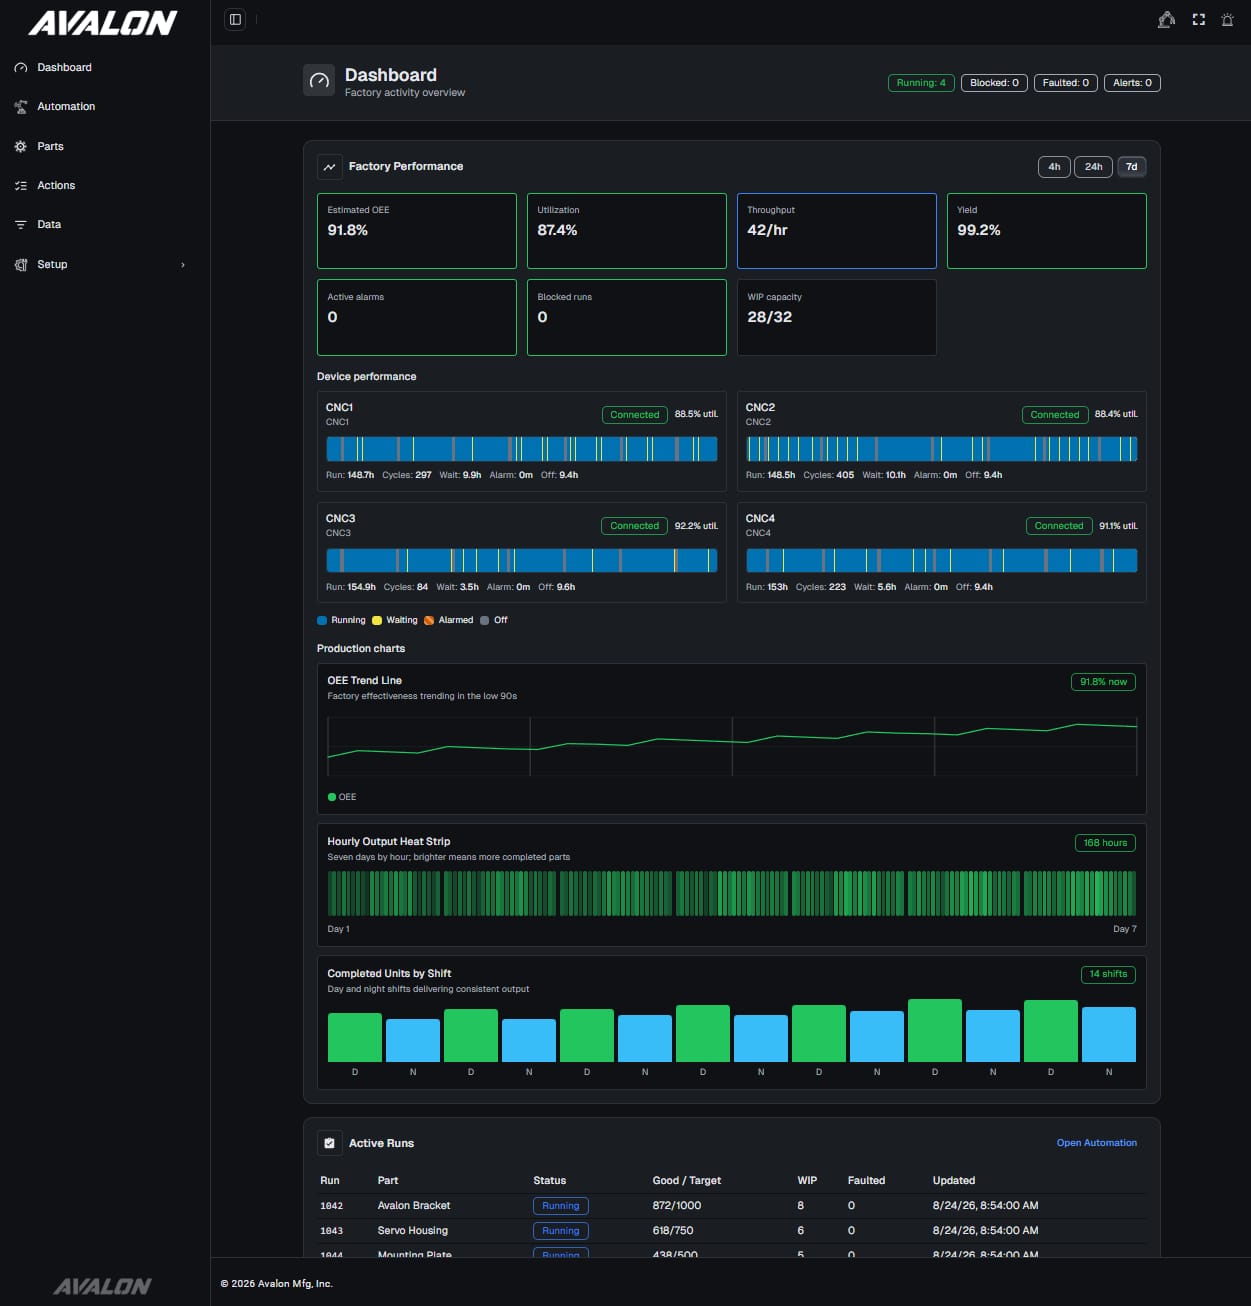The image size is (1251, 1306).
Task: Click the Automation robot icon in sidebar
Action: point(21,107)
